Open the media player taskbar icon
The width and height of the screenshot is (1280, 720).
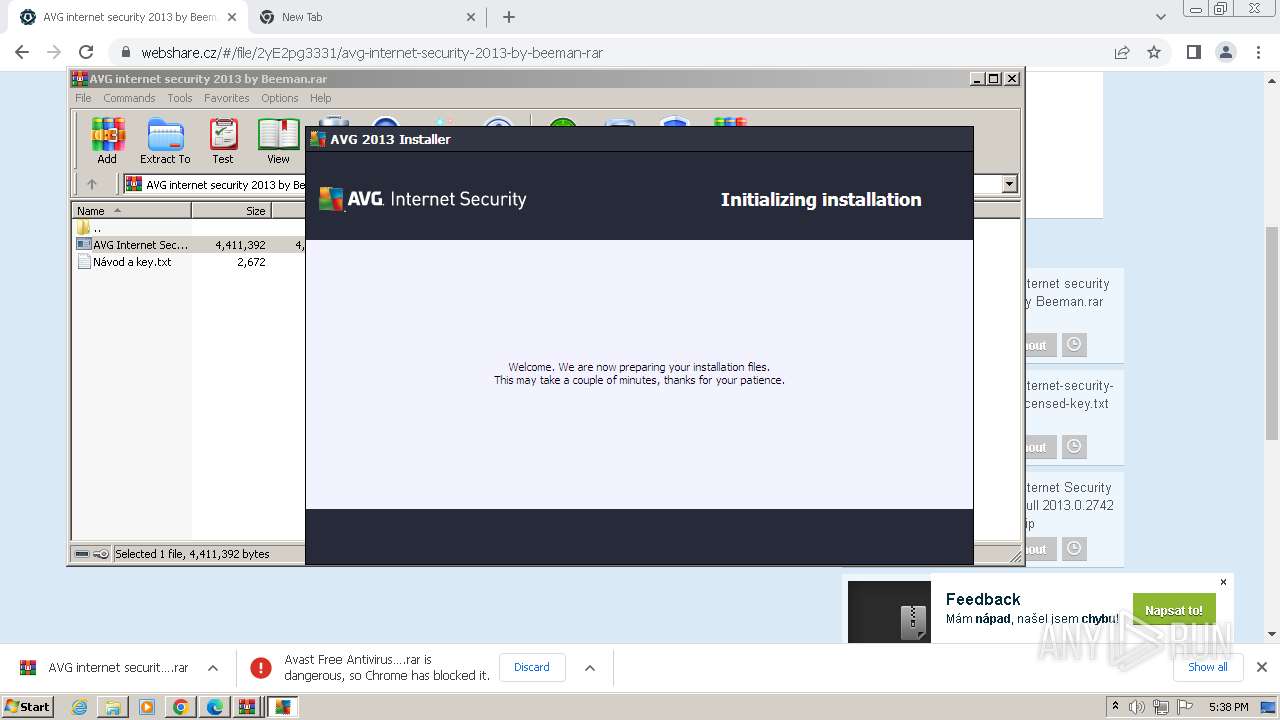147,707
